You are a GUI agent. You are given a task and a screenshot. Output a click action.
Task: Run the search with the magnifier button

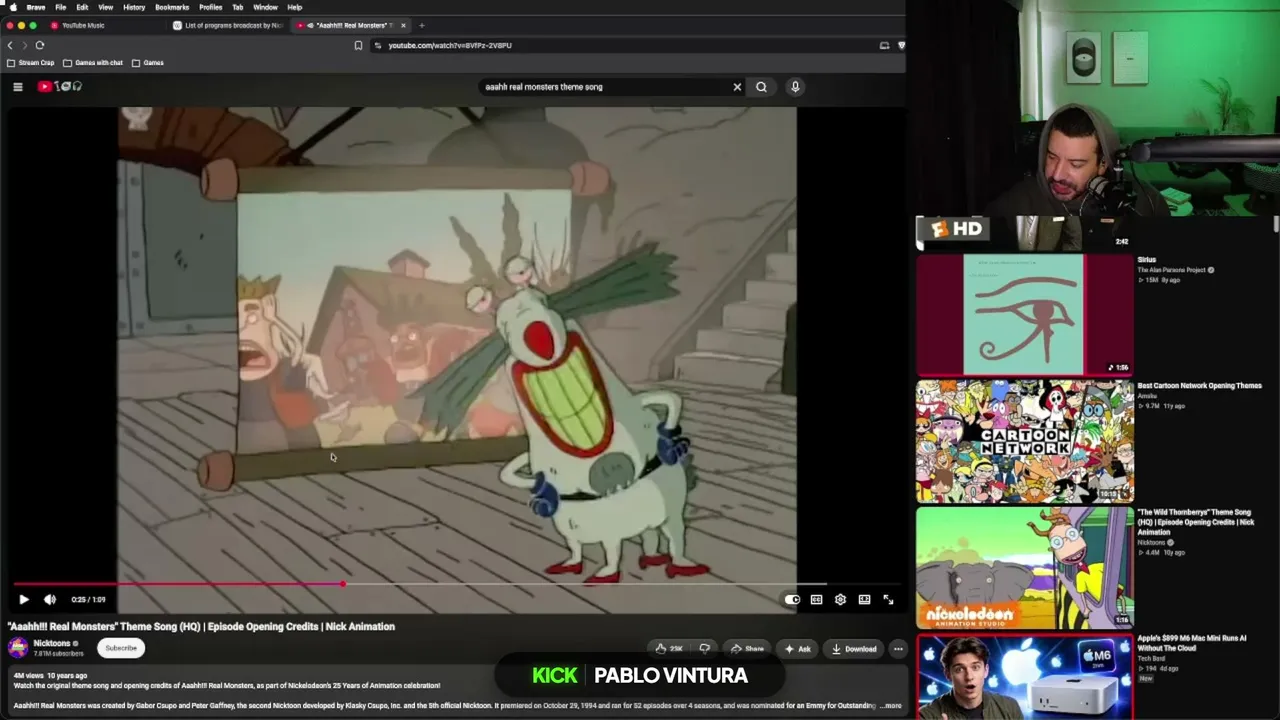761,87
